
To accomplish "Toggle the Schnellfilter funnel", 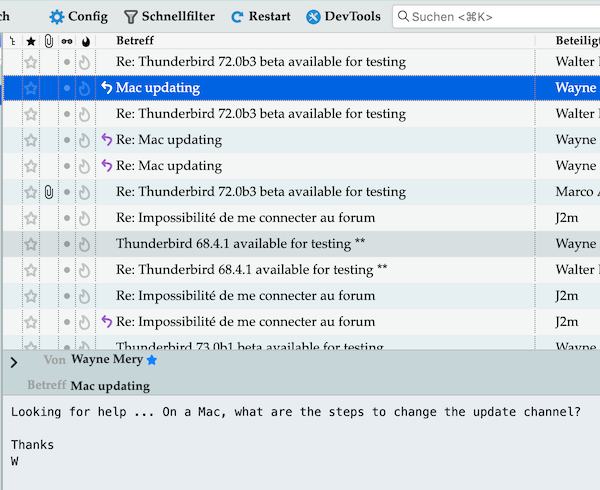I will (x=131, y=17).
